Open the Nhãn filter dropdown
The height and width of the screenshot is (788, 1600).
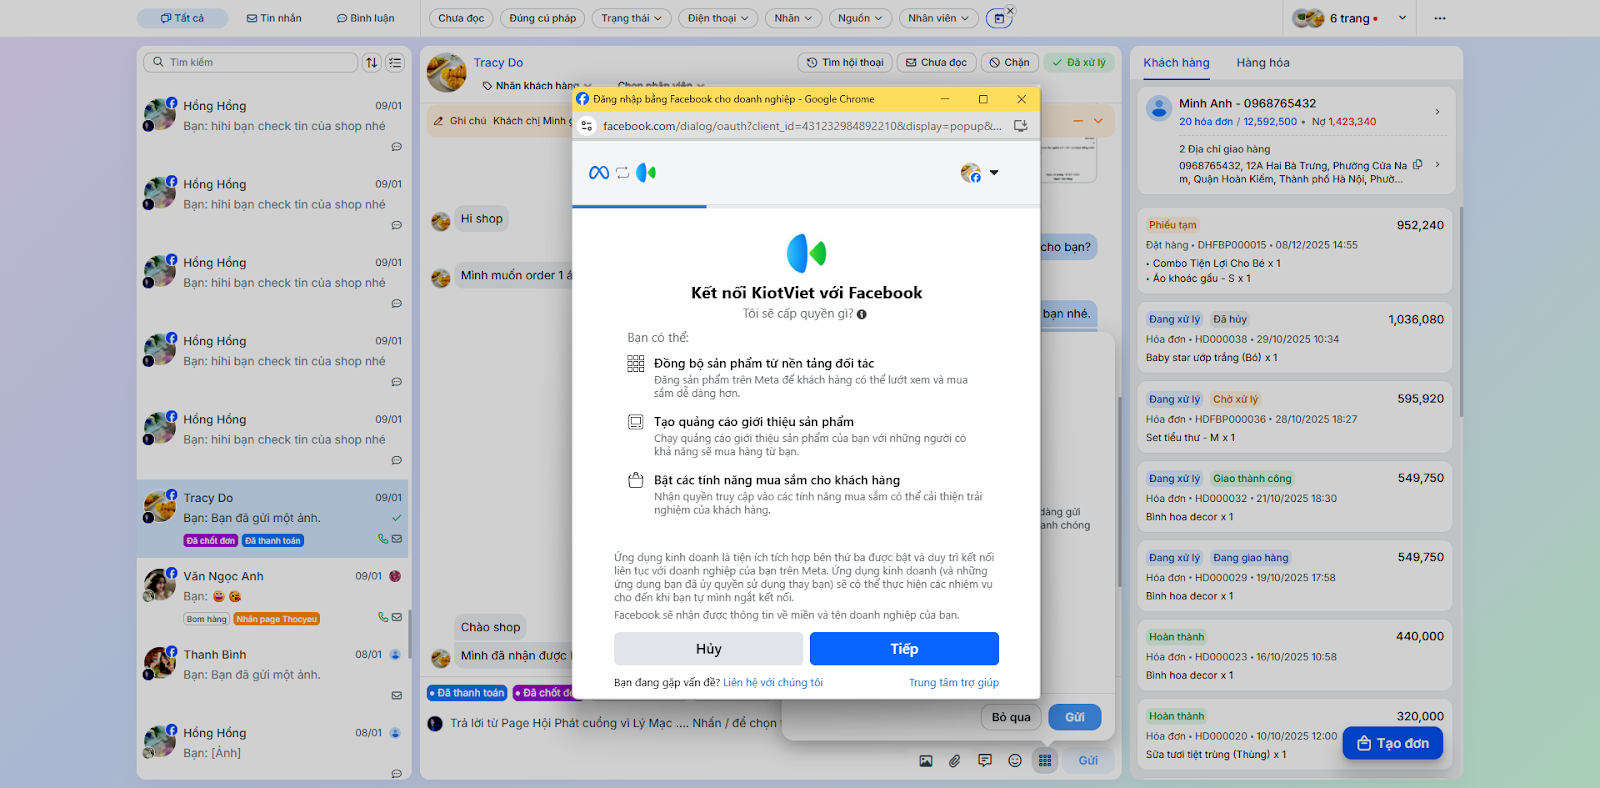[x=793, y=18]
